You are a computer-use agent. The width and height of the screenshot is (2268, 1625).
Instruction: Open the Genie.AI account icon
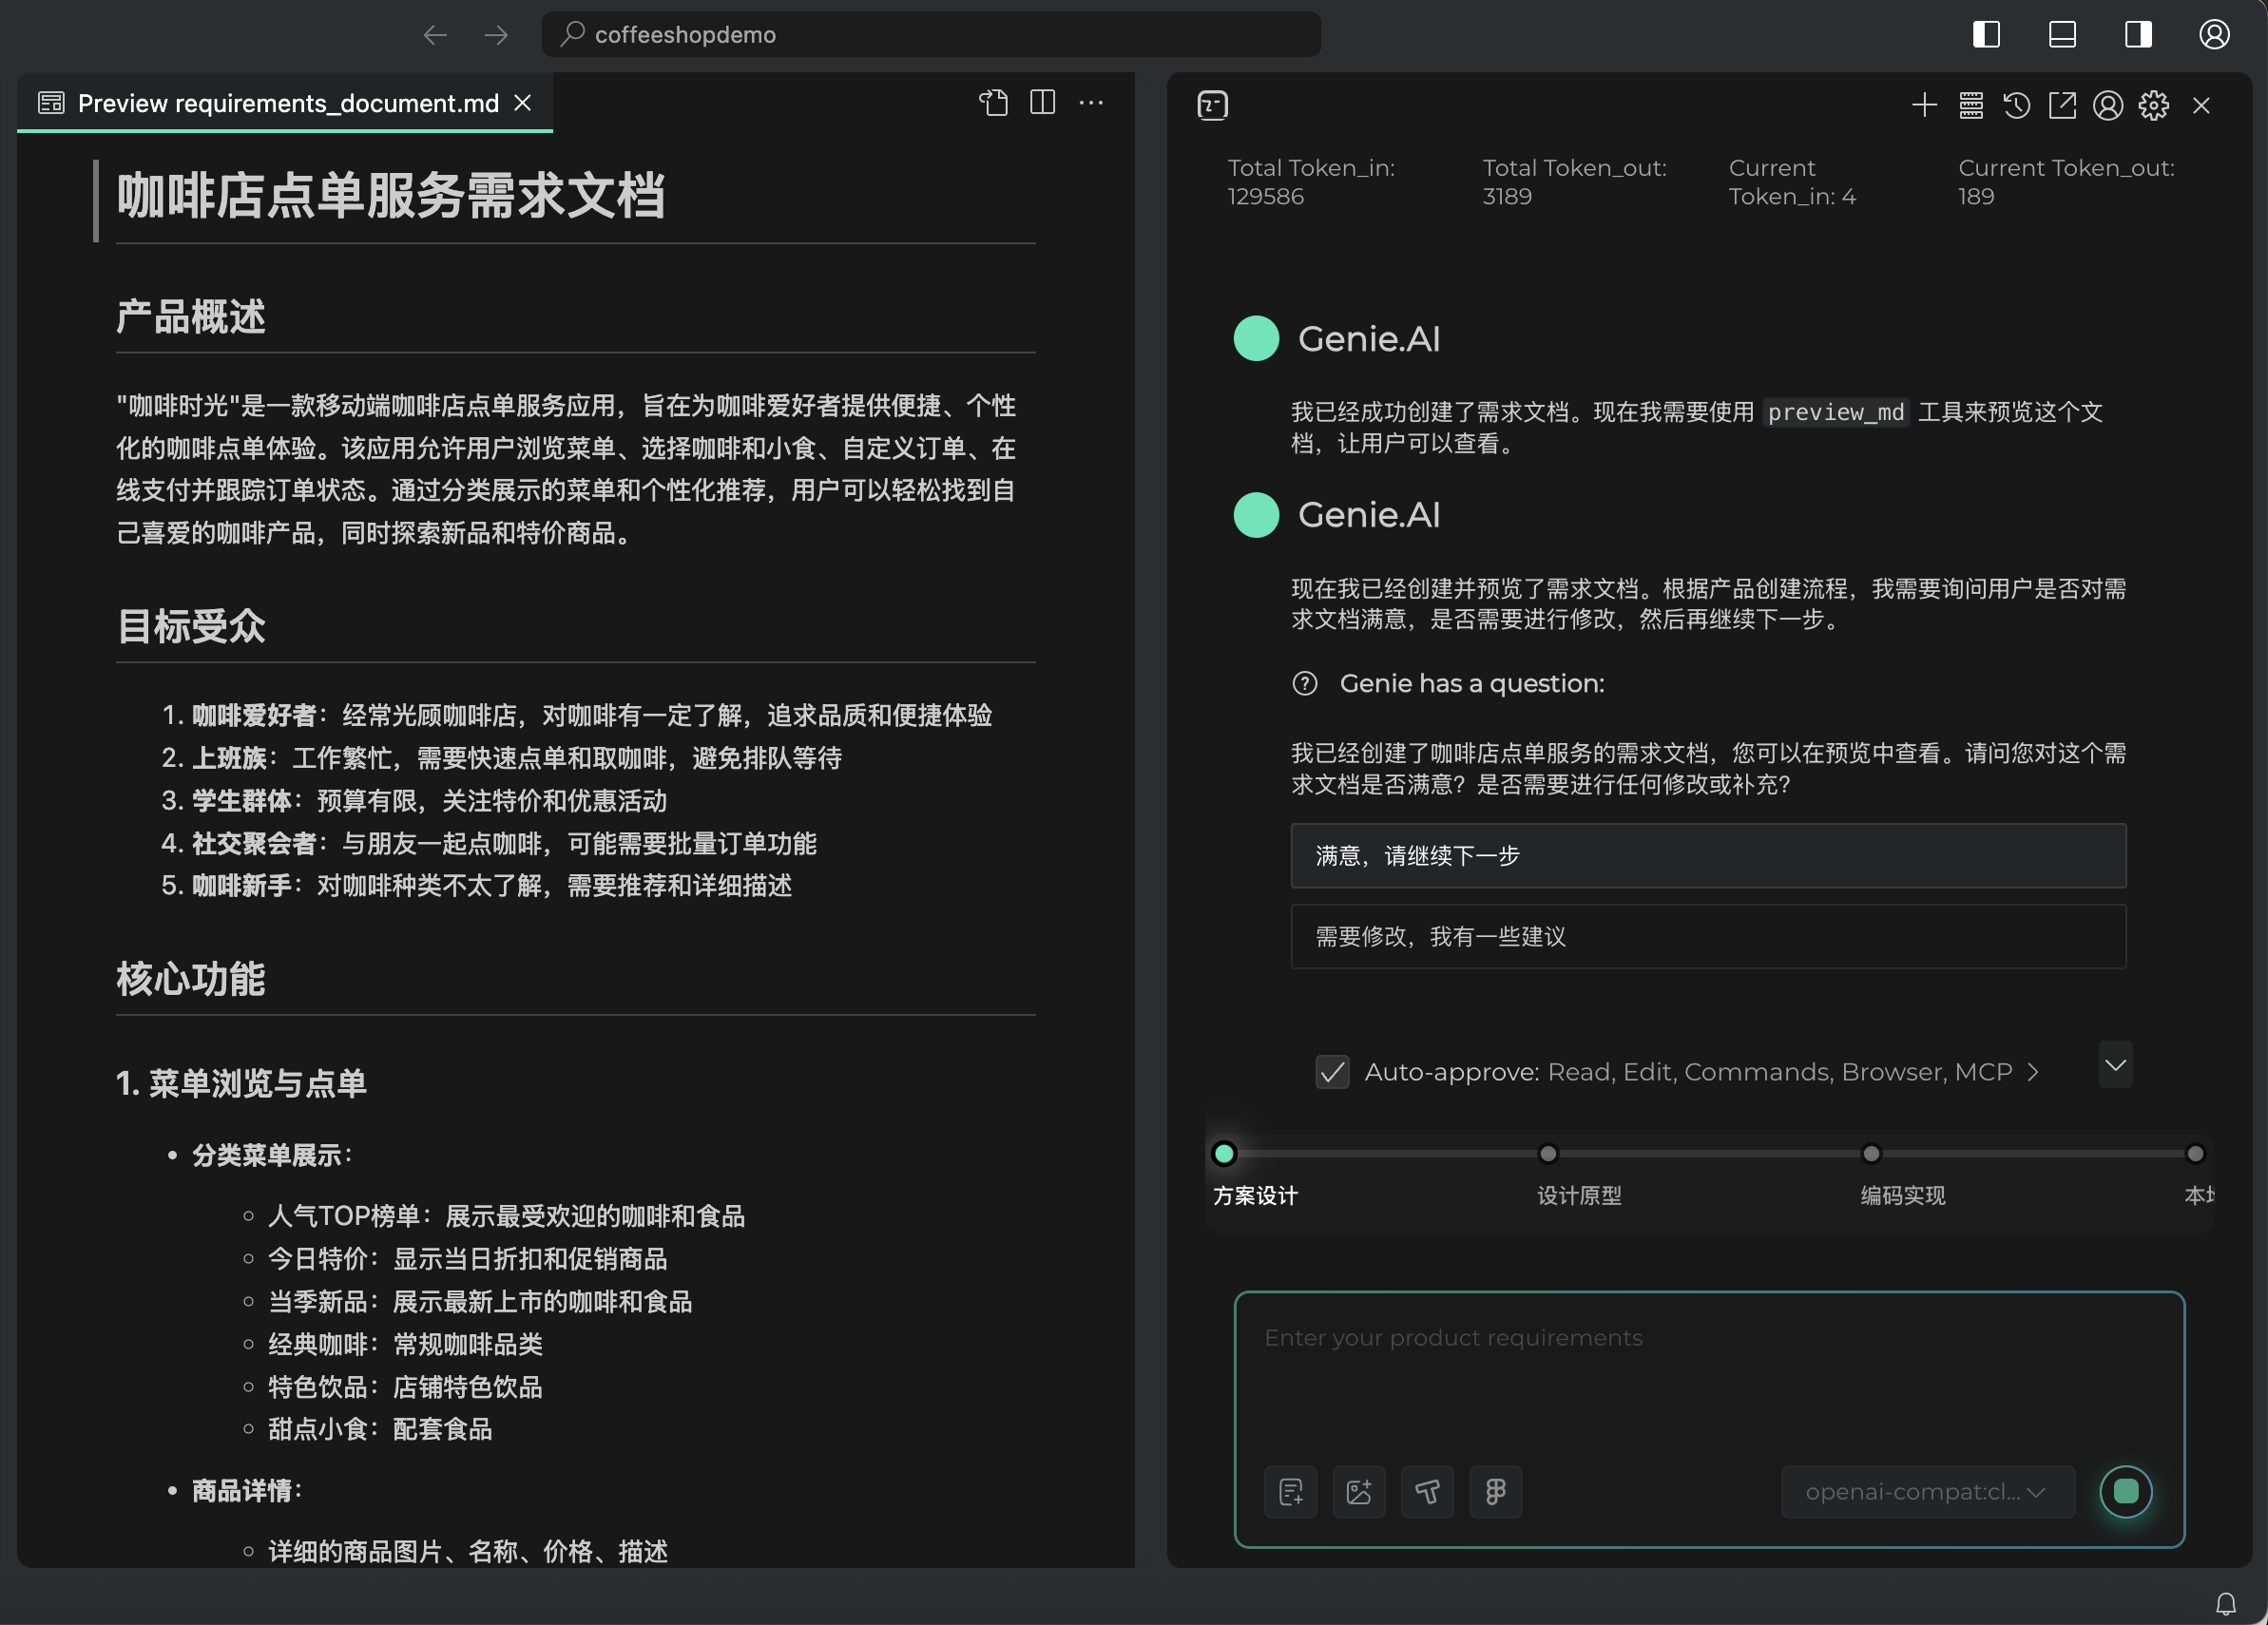coord(2108,105)
